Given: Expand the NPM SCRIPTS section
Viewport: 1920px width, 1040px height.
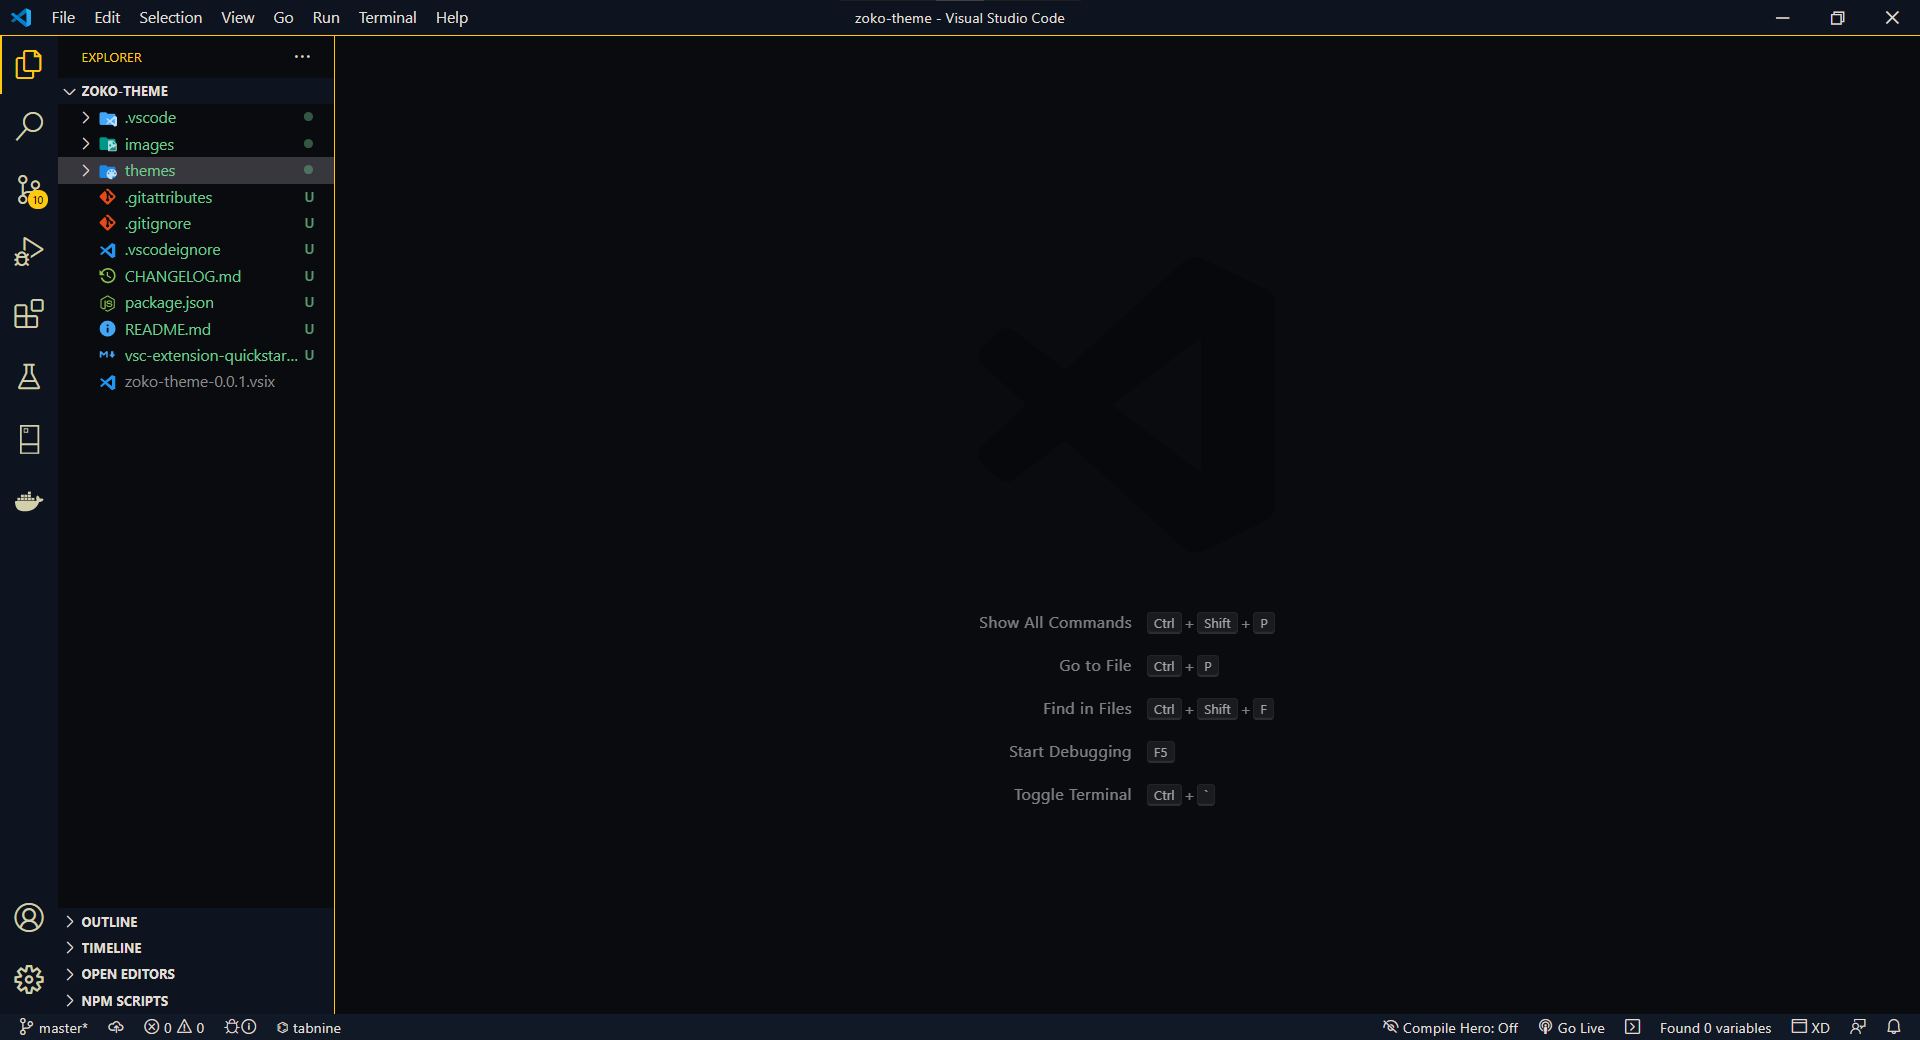Looking at the screenshot, I should (196, 1001).
